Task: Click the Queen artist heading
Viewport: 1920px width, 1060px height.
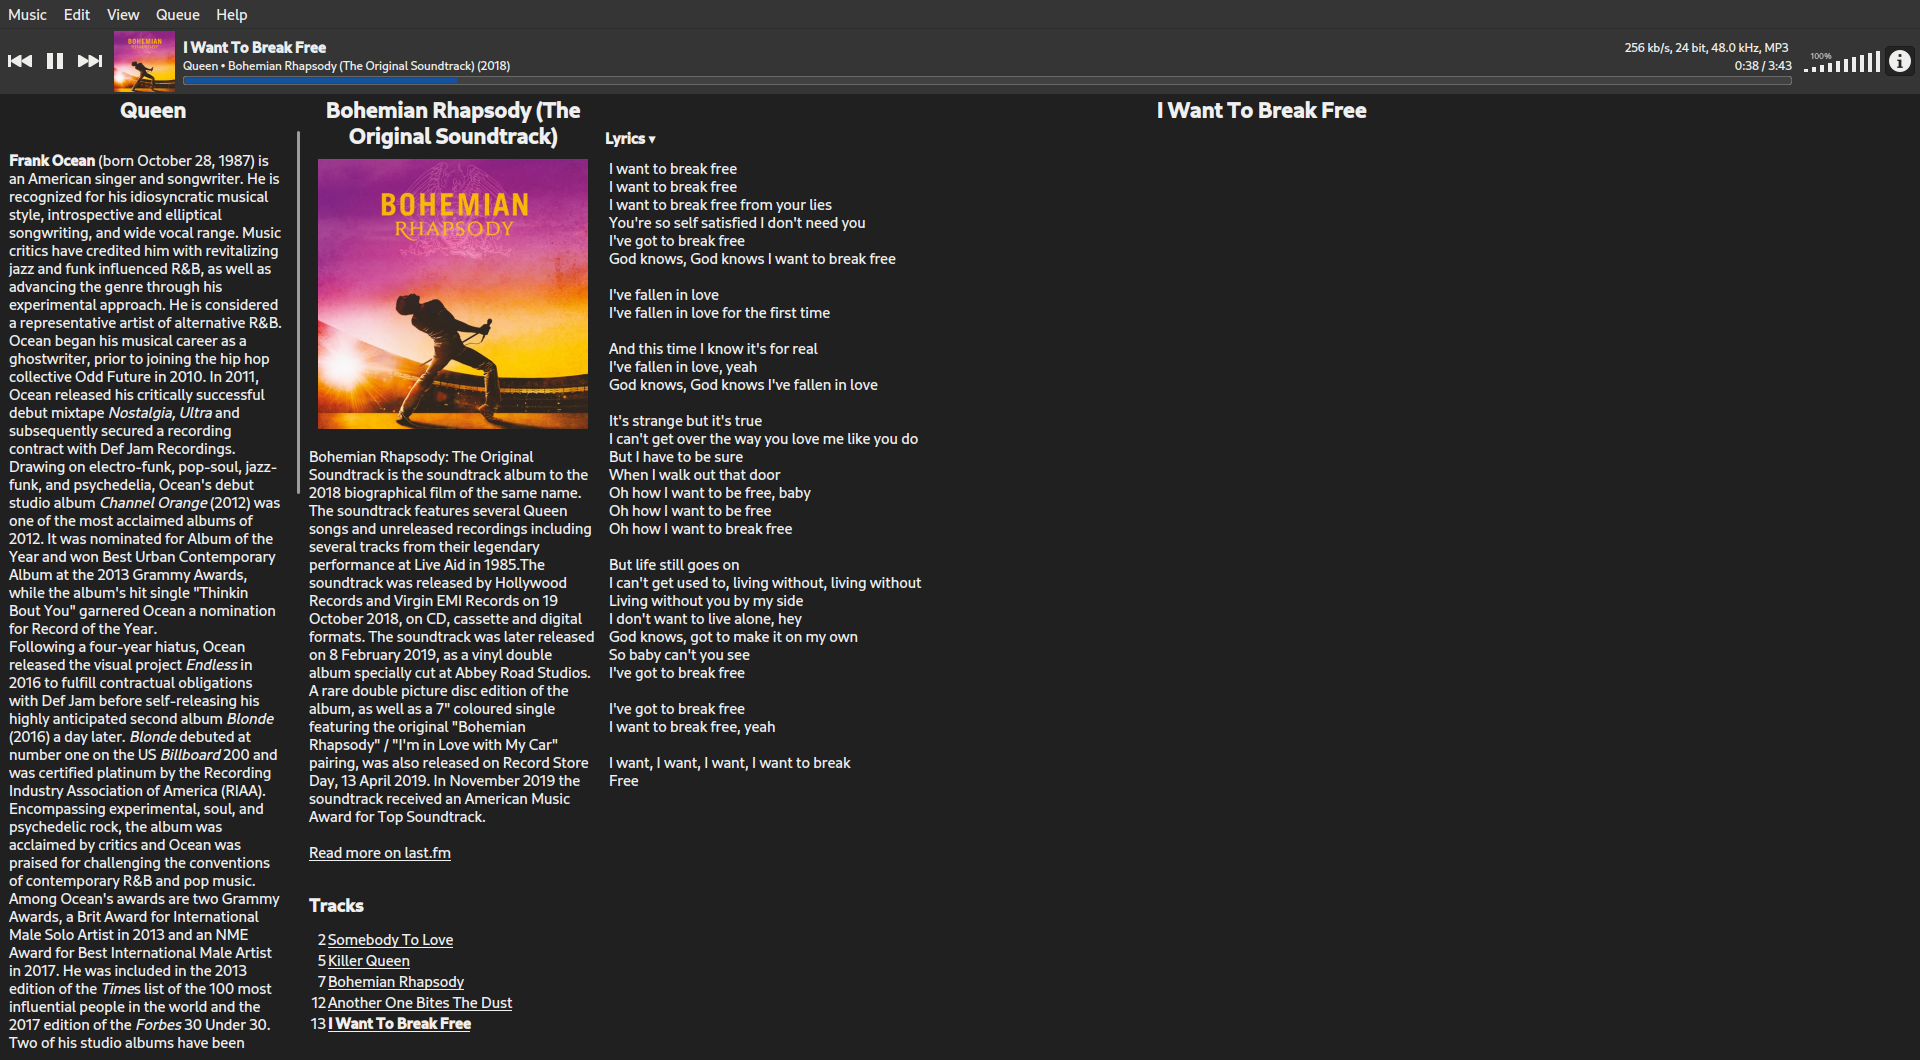Action: pos(153,111)
